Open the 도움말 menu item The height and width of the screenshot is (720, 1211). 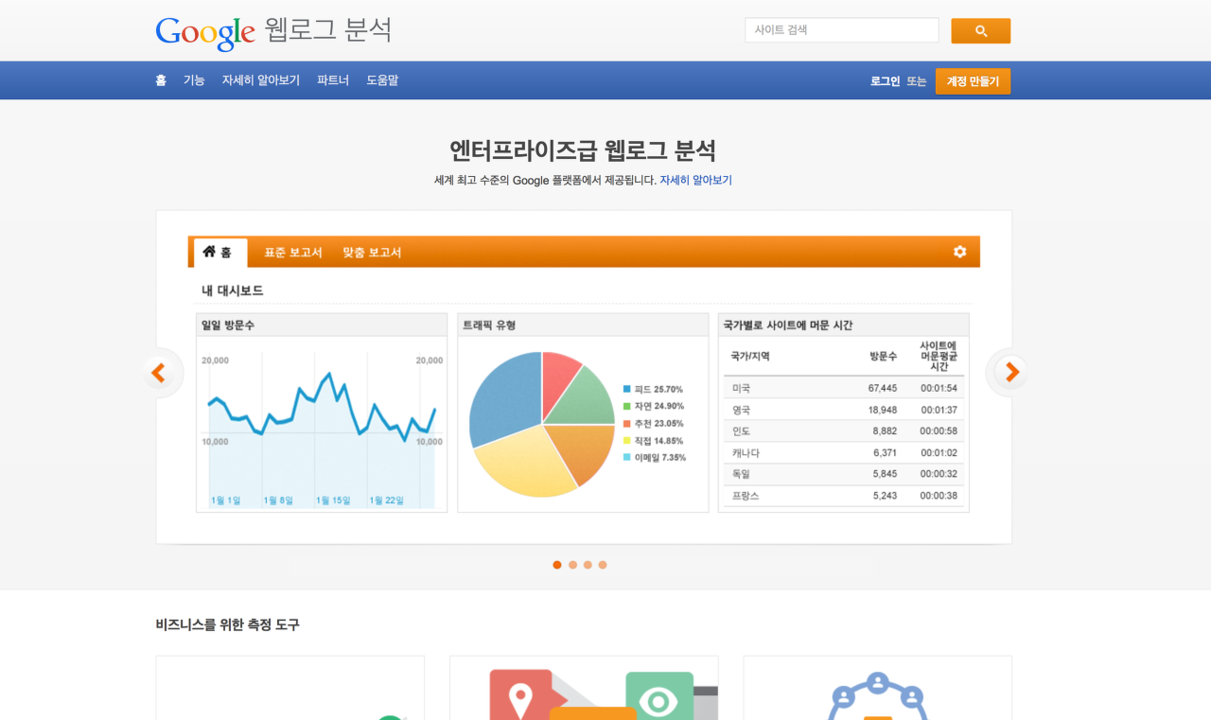click(x=382, y=80)
